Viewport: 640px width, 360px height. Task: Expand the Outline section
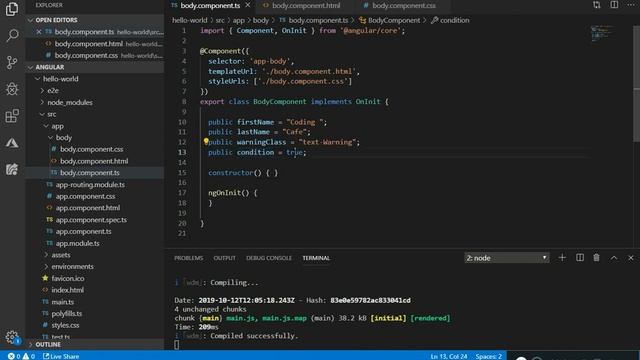tap(31, 344)
